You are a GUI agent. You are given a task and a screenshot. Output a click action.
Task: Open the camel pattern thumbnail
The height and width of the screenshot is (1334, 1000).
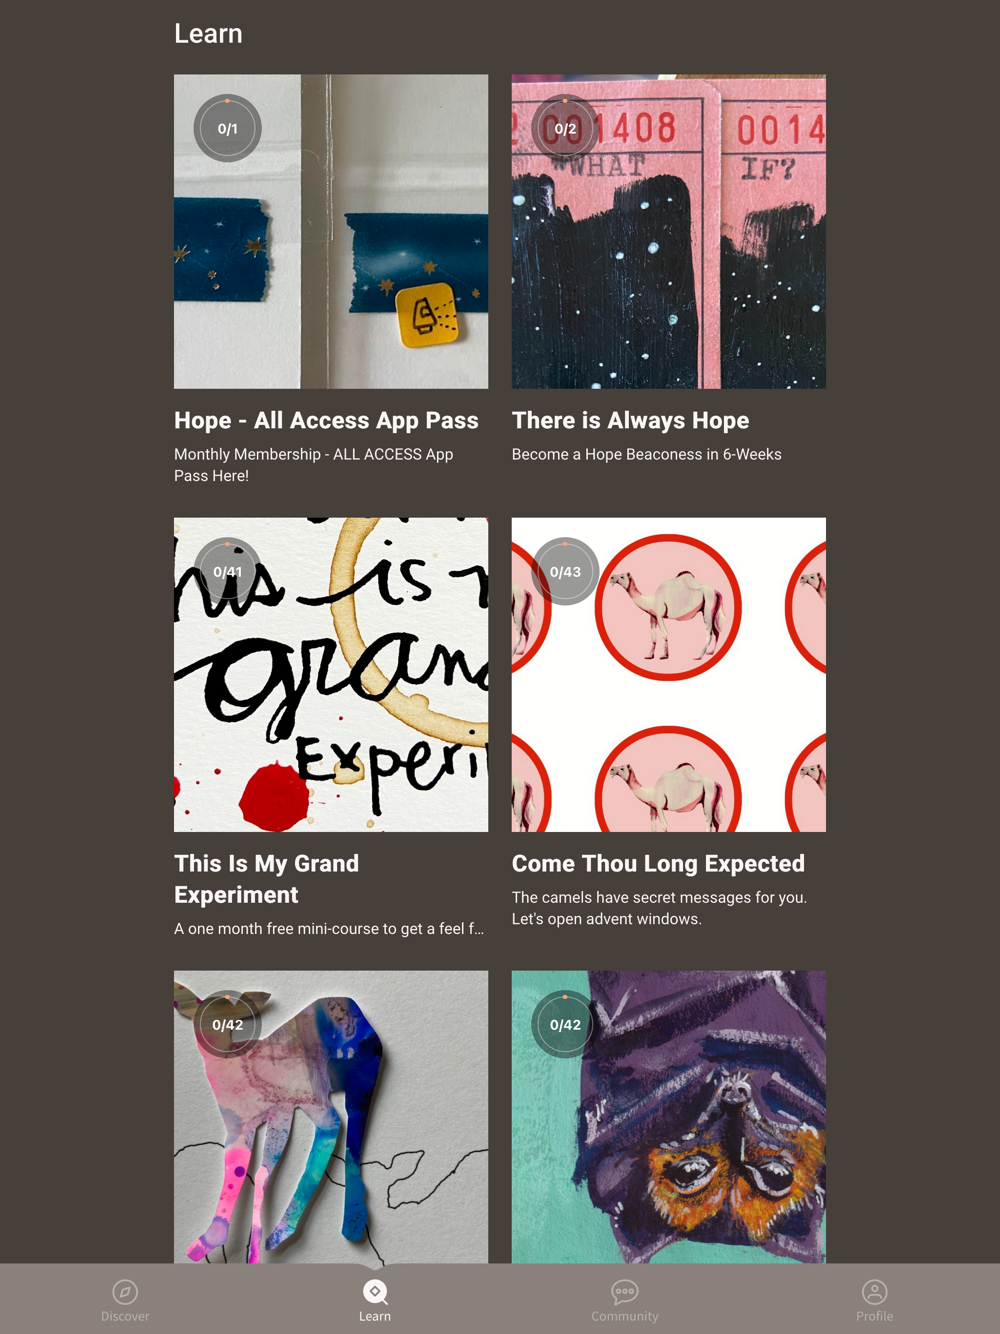669,675
